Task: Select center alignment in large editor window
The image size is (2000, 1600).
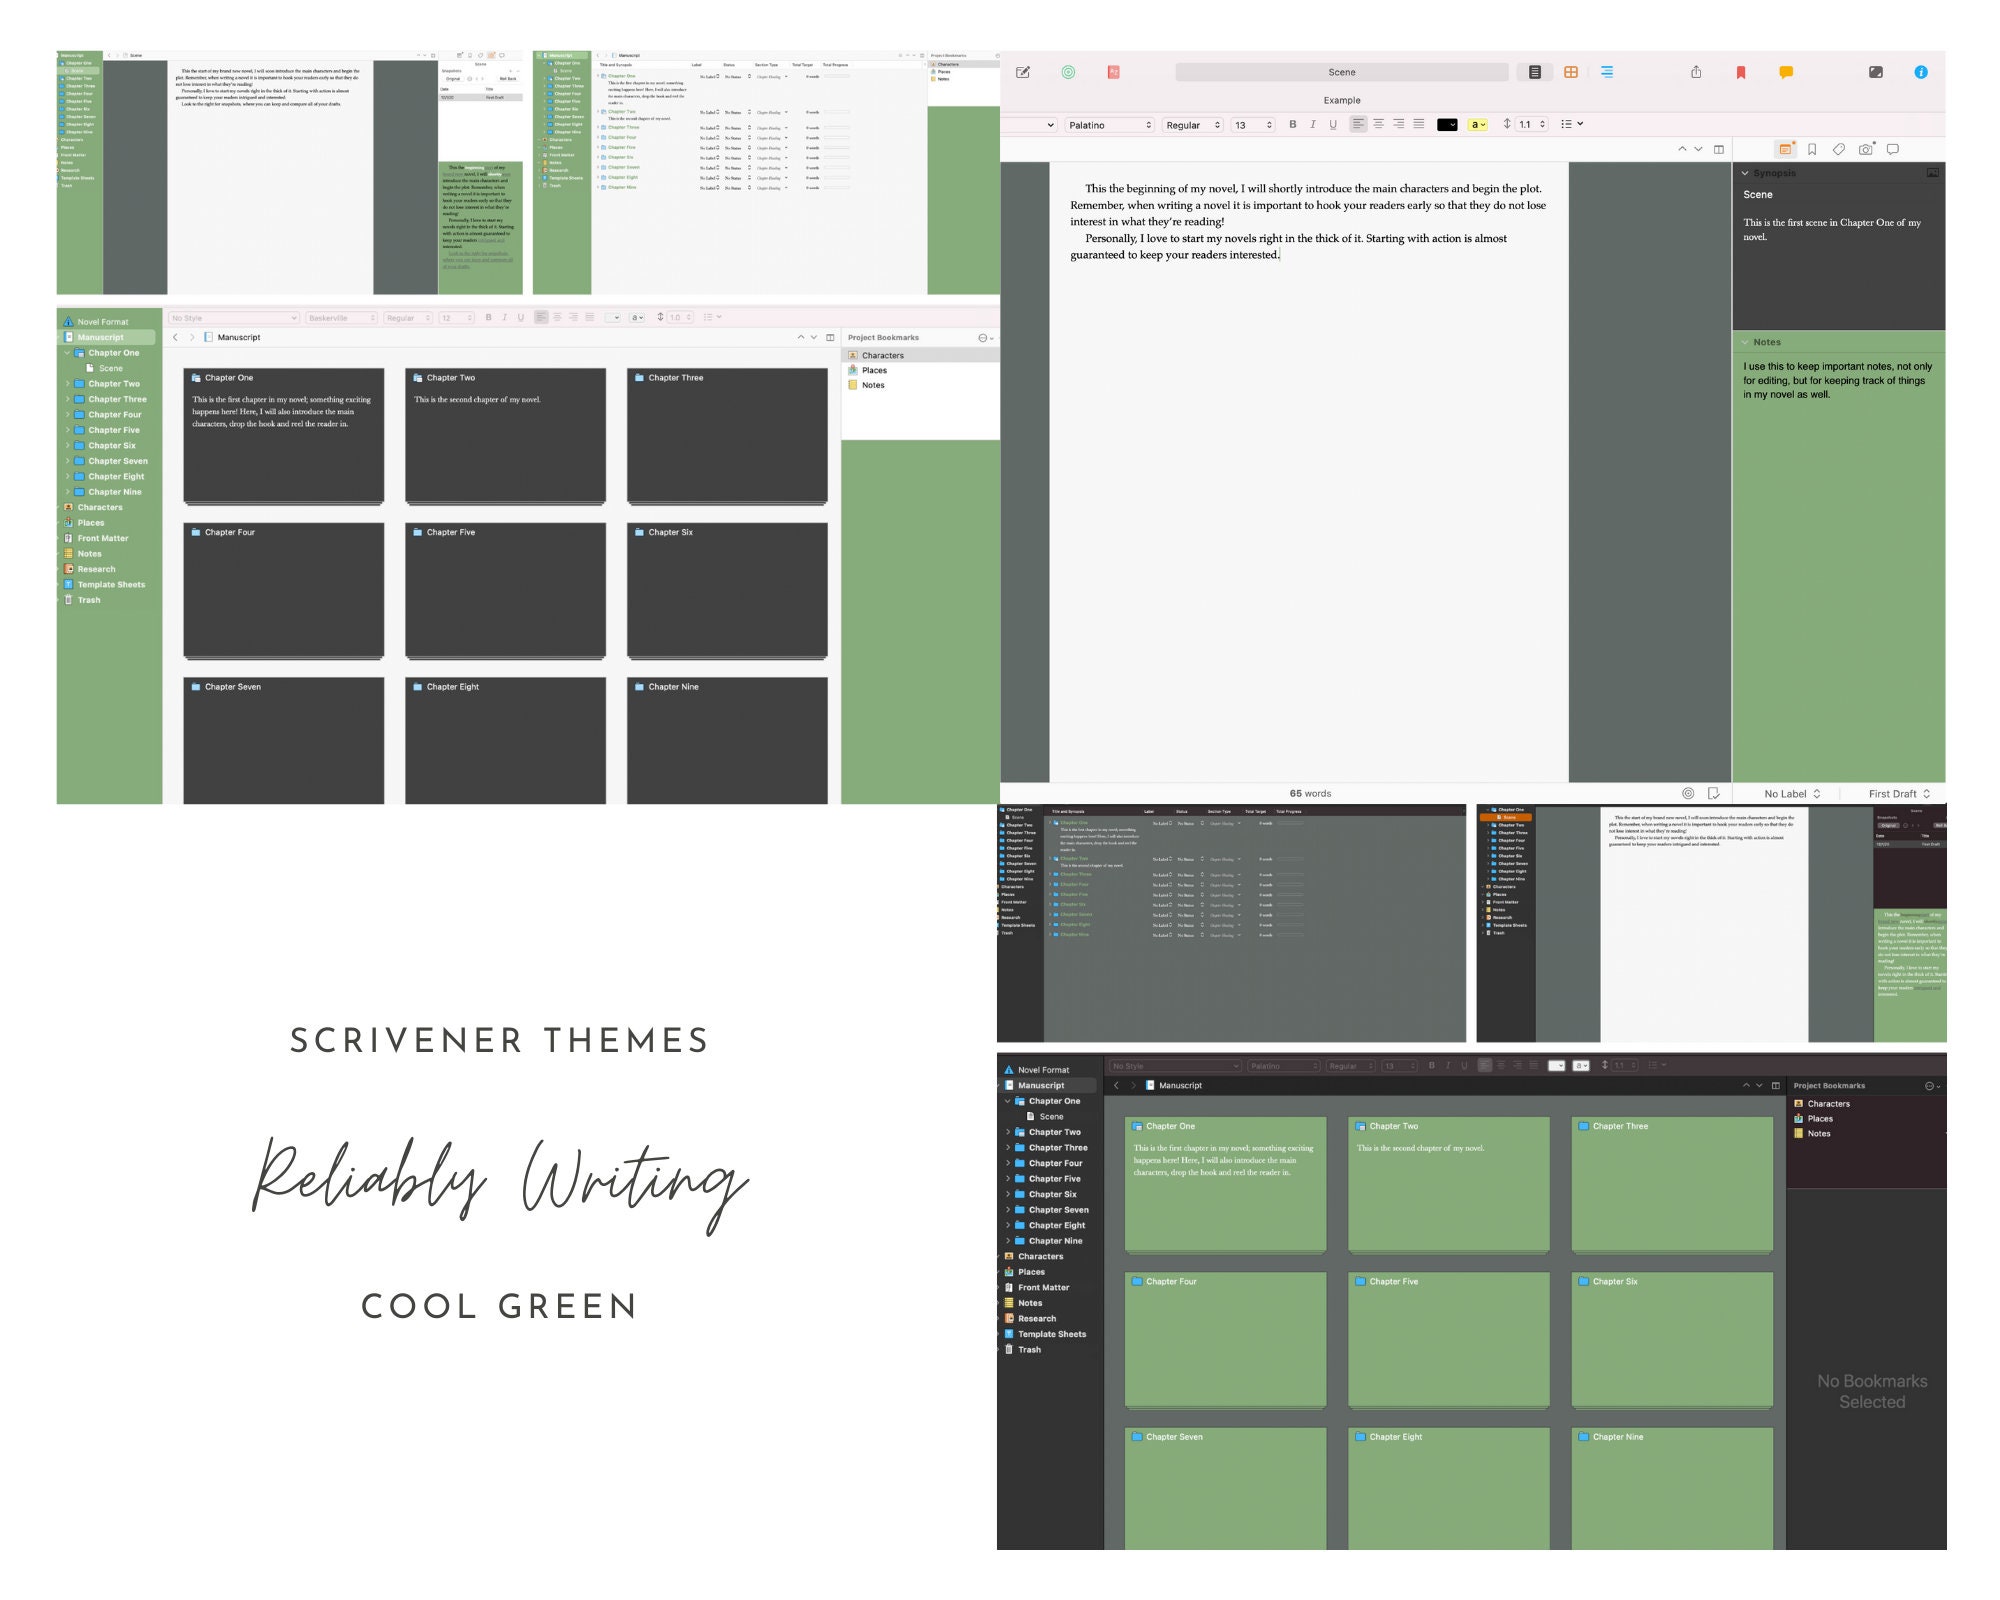Action: pos(1378,124)
